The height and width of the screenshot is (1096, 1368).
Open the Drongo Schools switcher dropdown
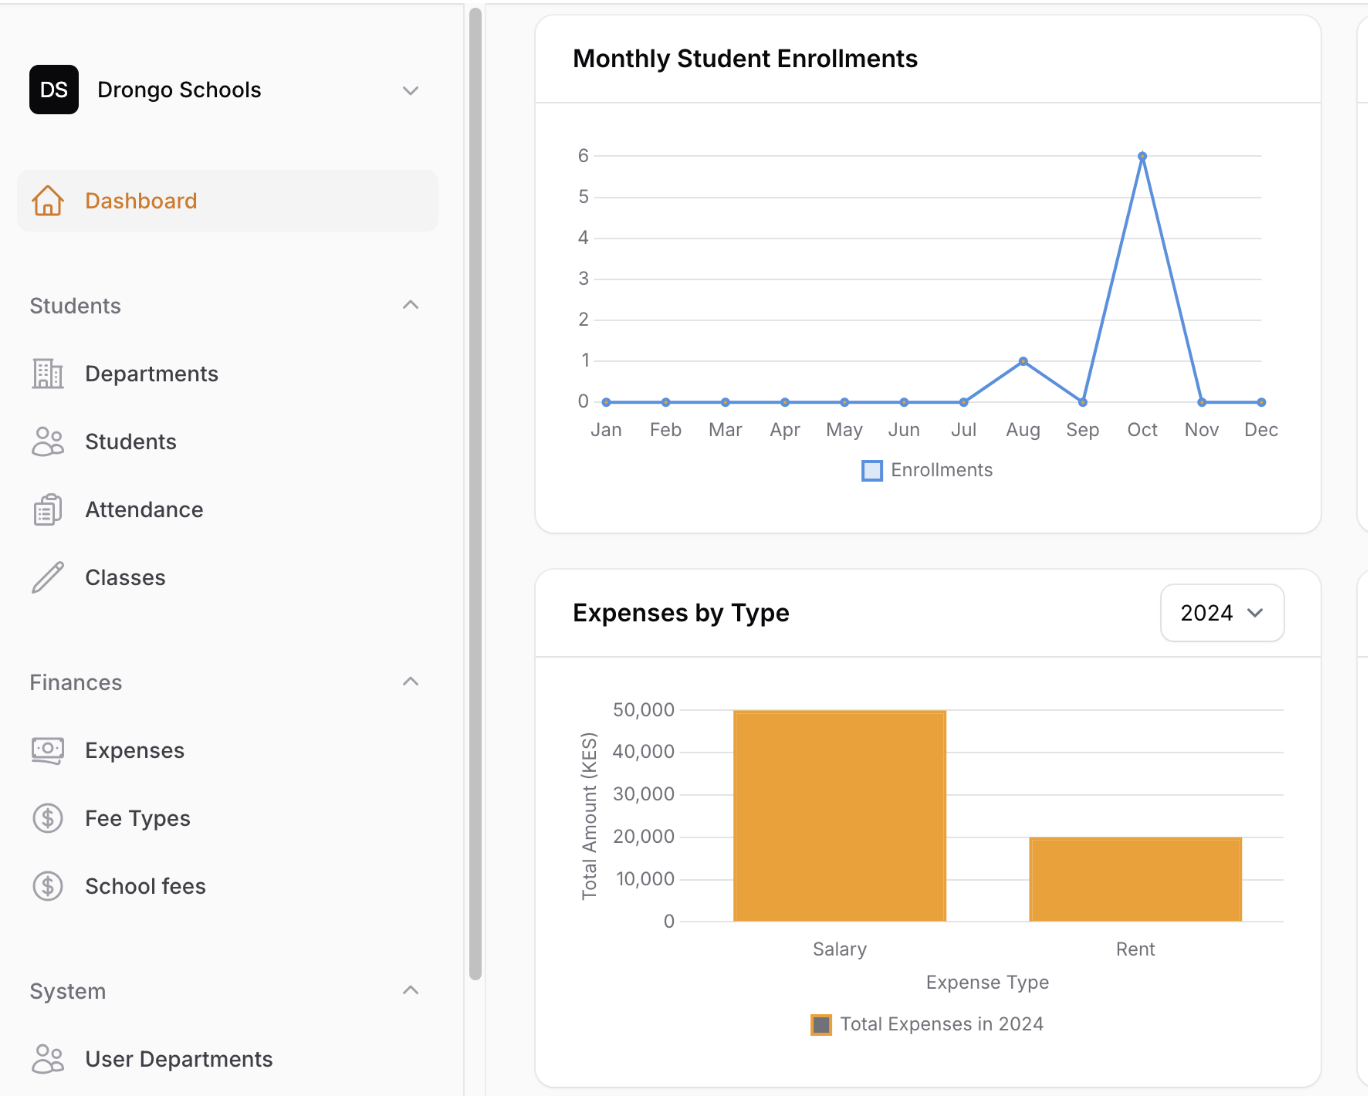[x=410, y=90]
